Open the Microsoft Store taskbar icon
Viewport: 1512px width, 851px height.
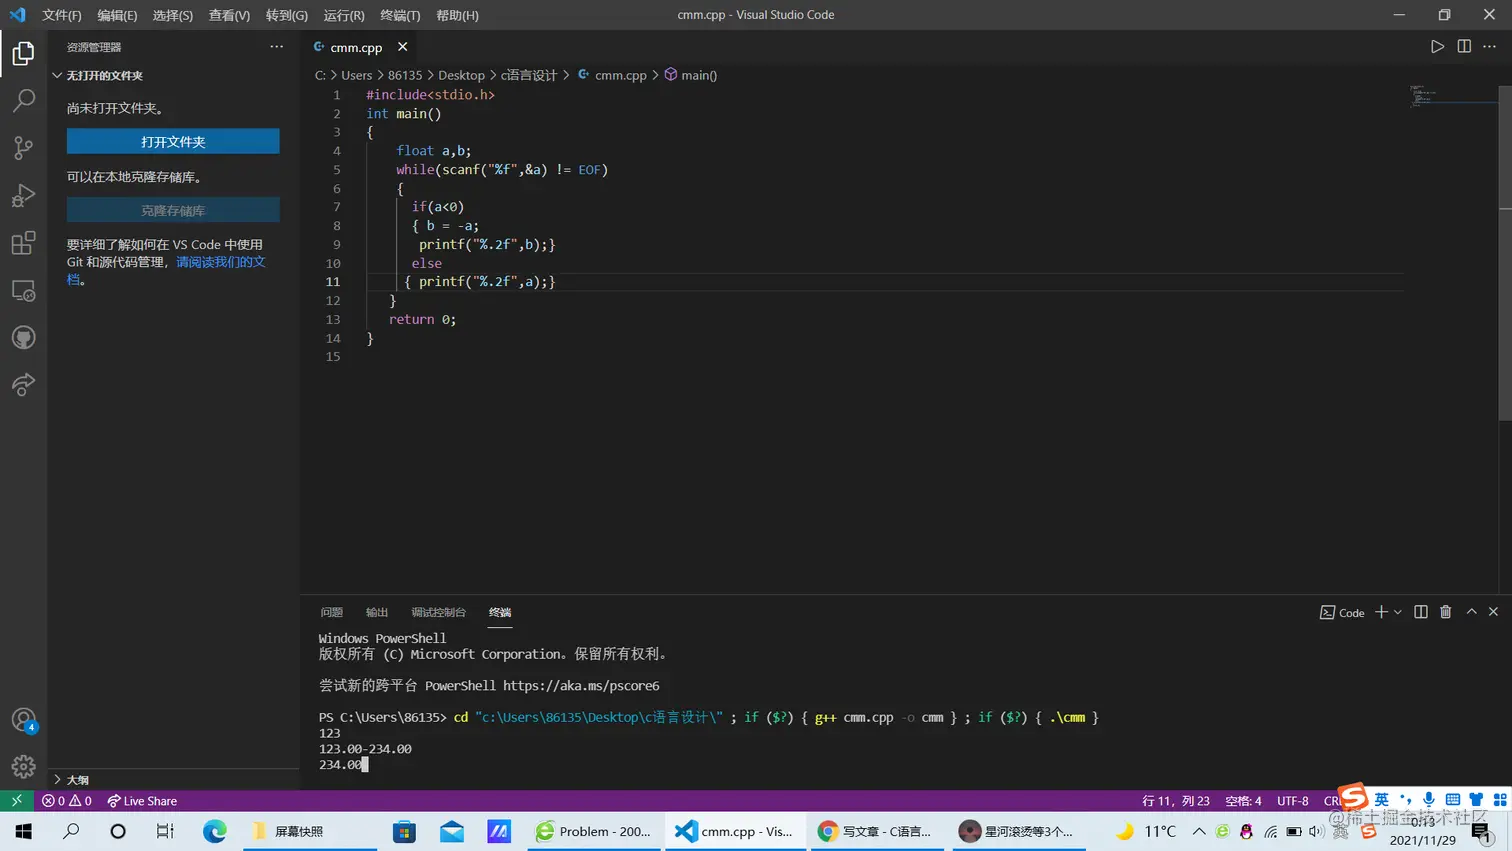tap(404, 831)
